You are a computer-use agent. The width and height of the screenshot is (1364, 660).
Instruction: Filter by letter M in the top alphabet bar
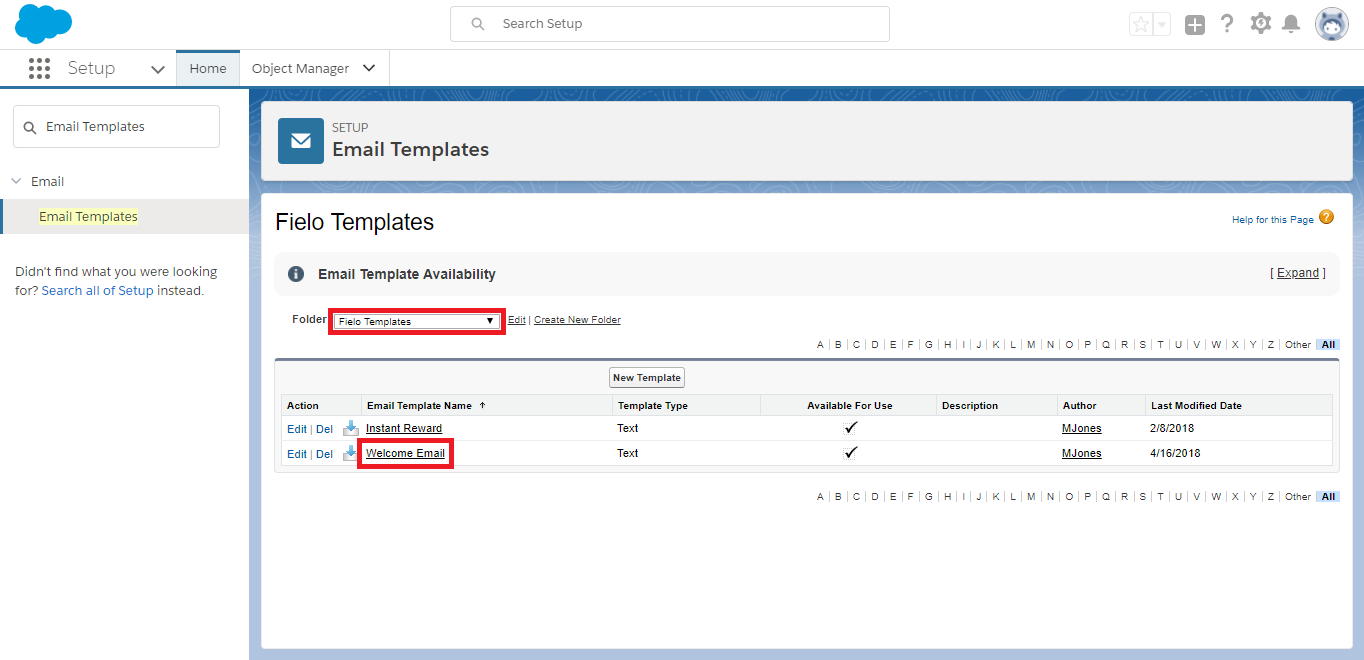(1031, 345)
